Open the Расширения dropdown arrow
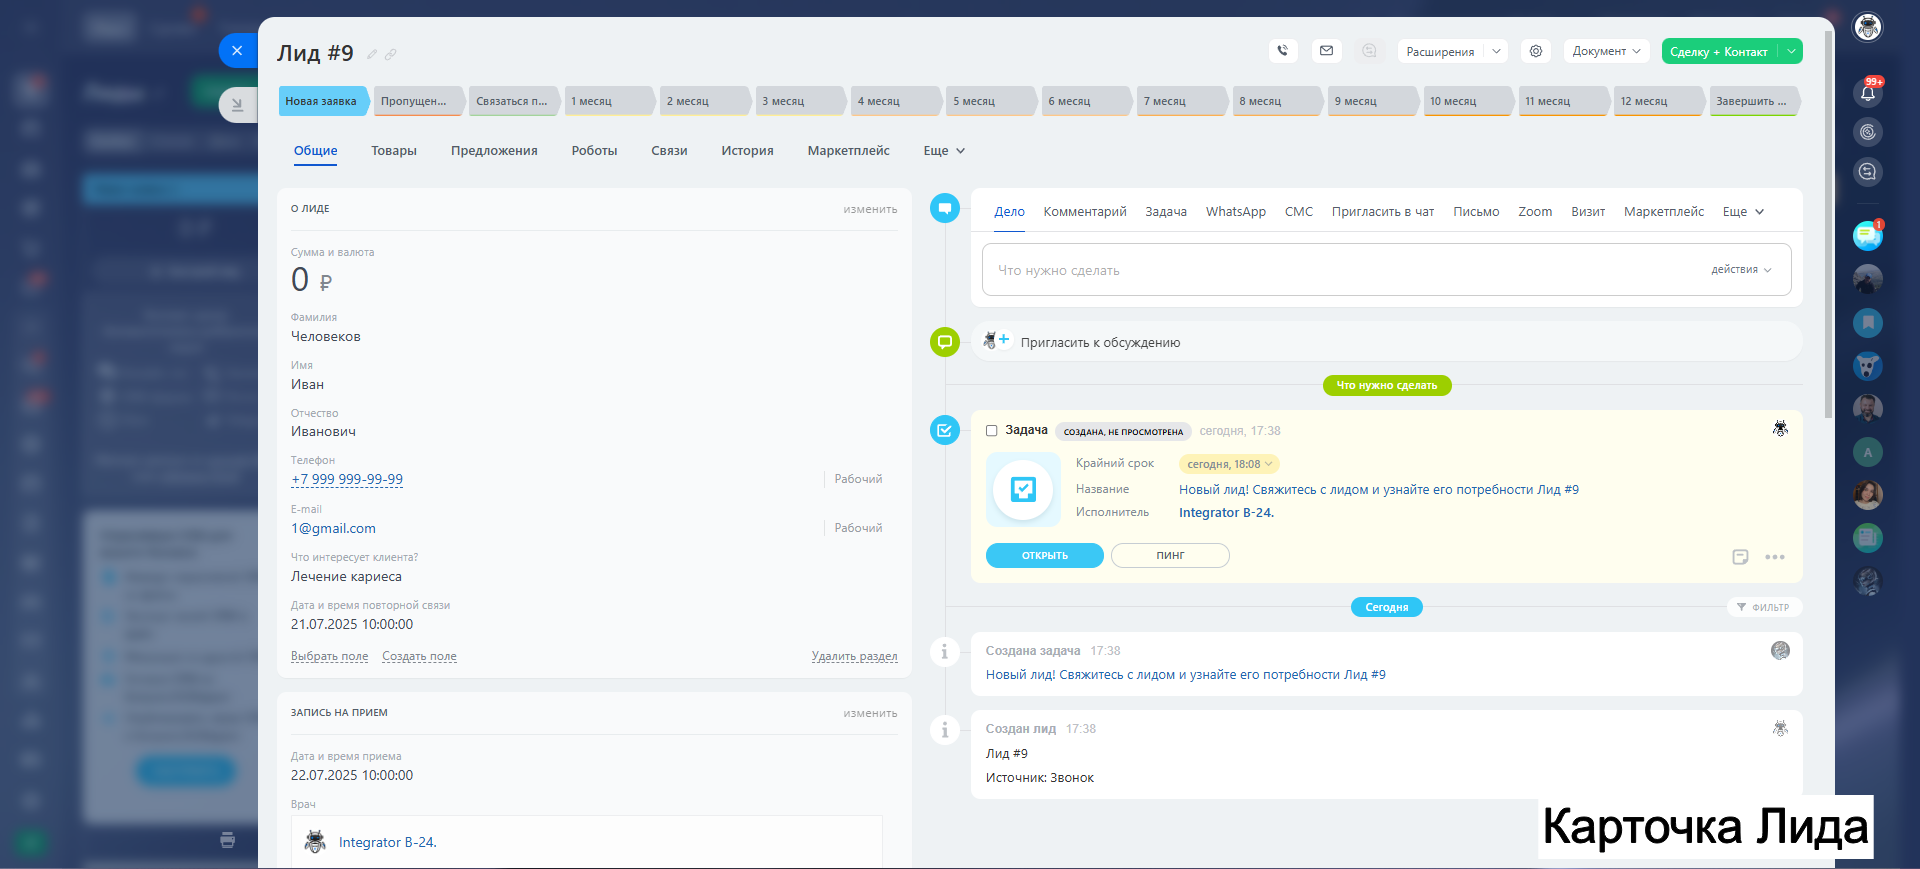 1496,51
